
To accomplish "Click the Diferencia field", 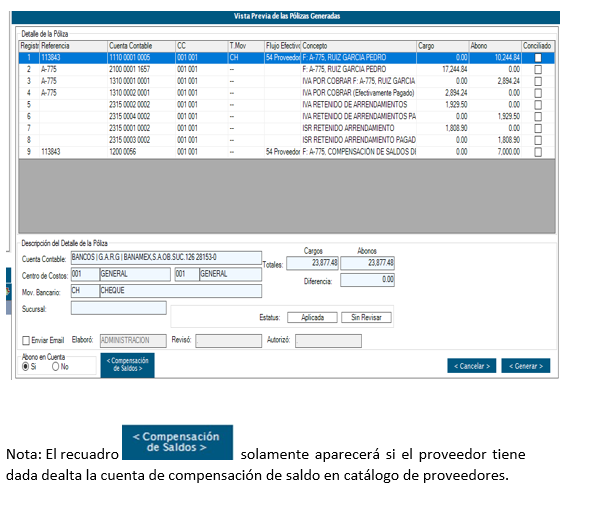I will click(x=367, y=280).
